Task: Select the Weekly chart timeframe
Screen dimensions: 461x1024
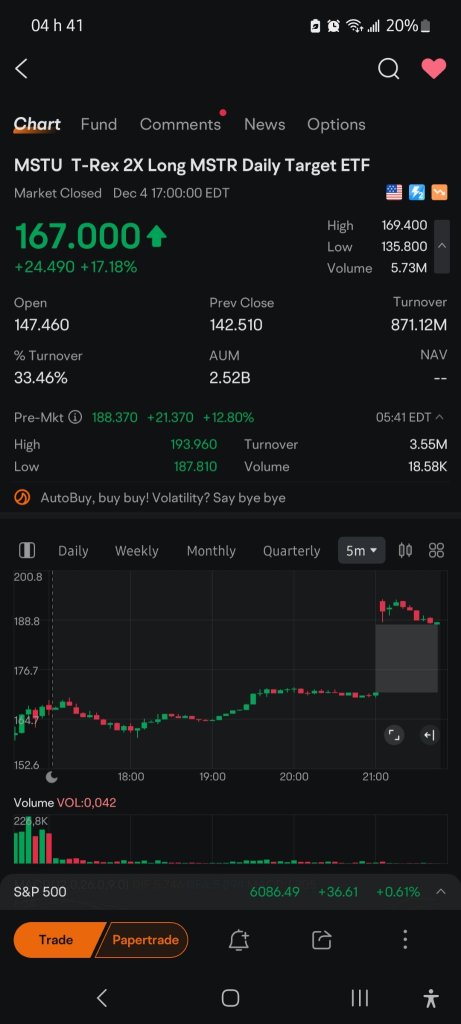Action: [136, 551]
